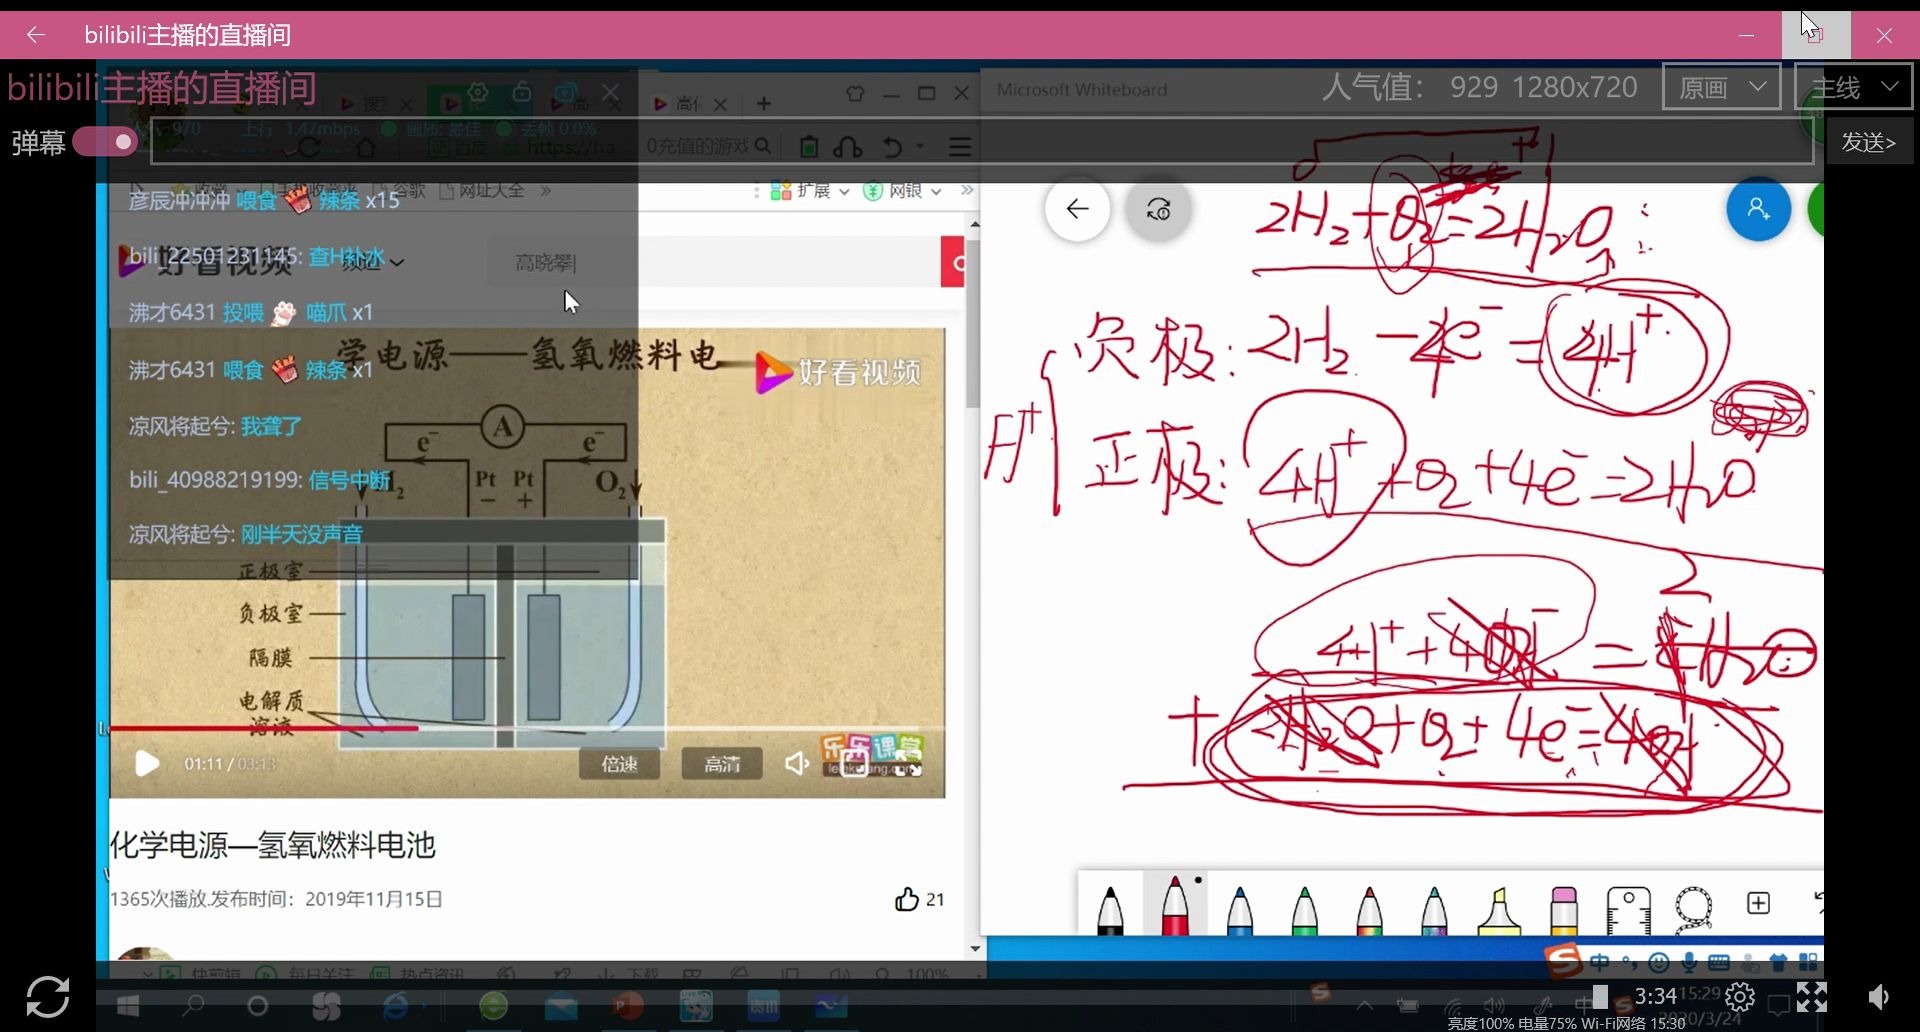This screenshot has height=1032, width=1920.
Task: Open the 原画 quality dropdown
Action: pyautogui.click(x=1721, y=87)
